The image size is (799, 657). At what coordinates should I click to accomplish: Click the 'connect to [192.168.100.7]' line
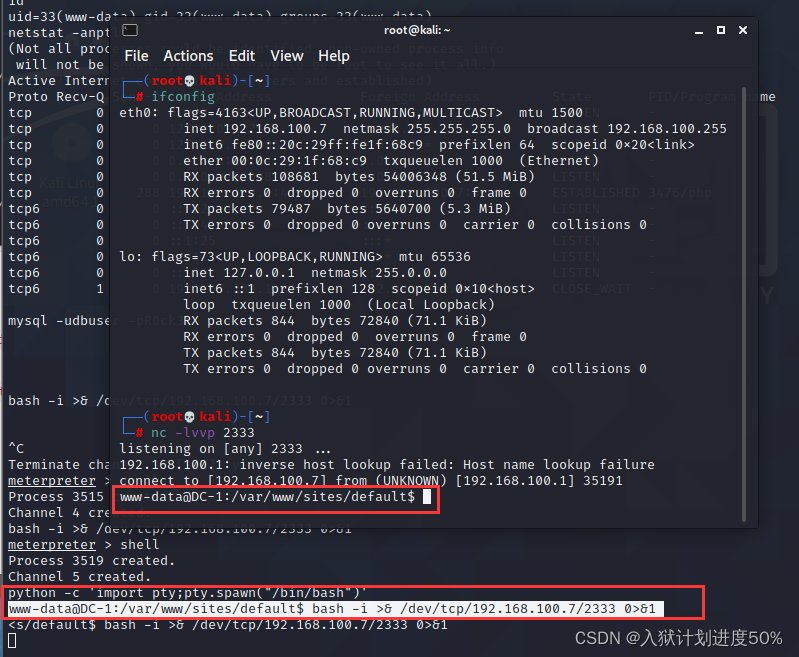click(370, 481)
